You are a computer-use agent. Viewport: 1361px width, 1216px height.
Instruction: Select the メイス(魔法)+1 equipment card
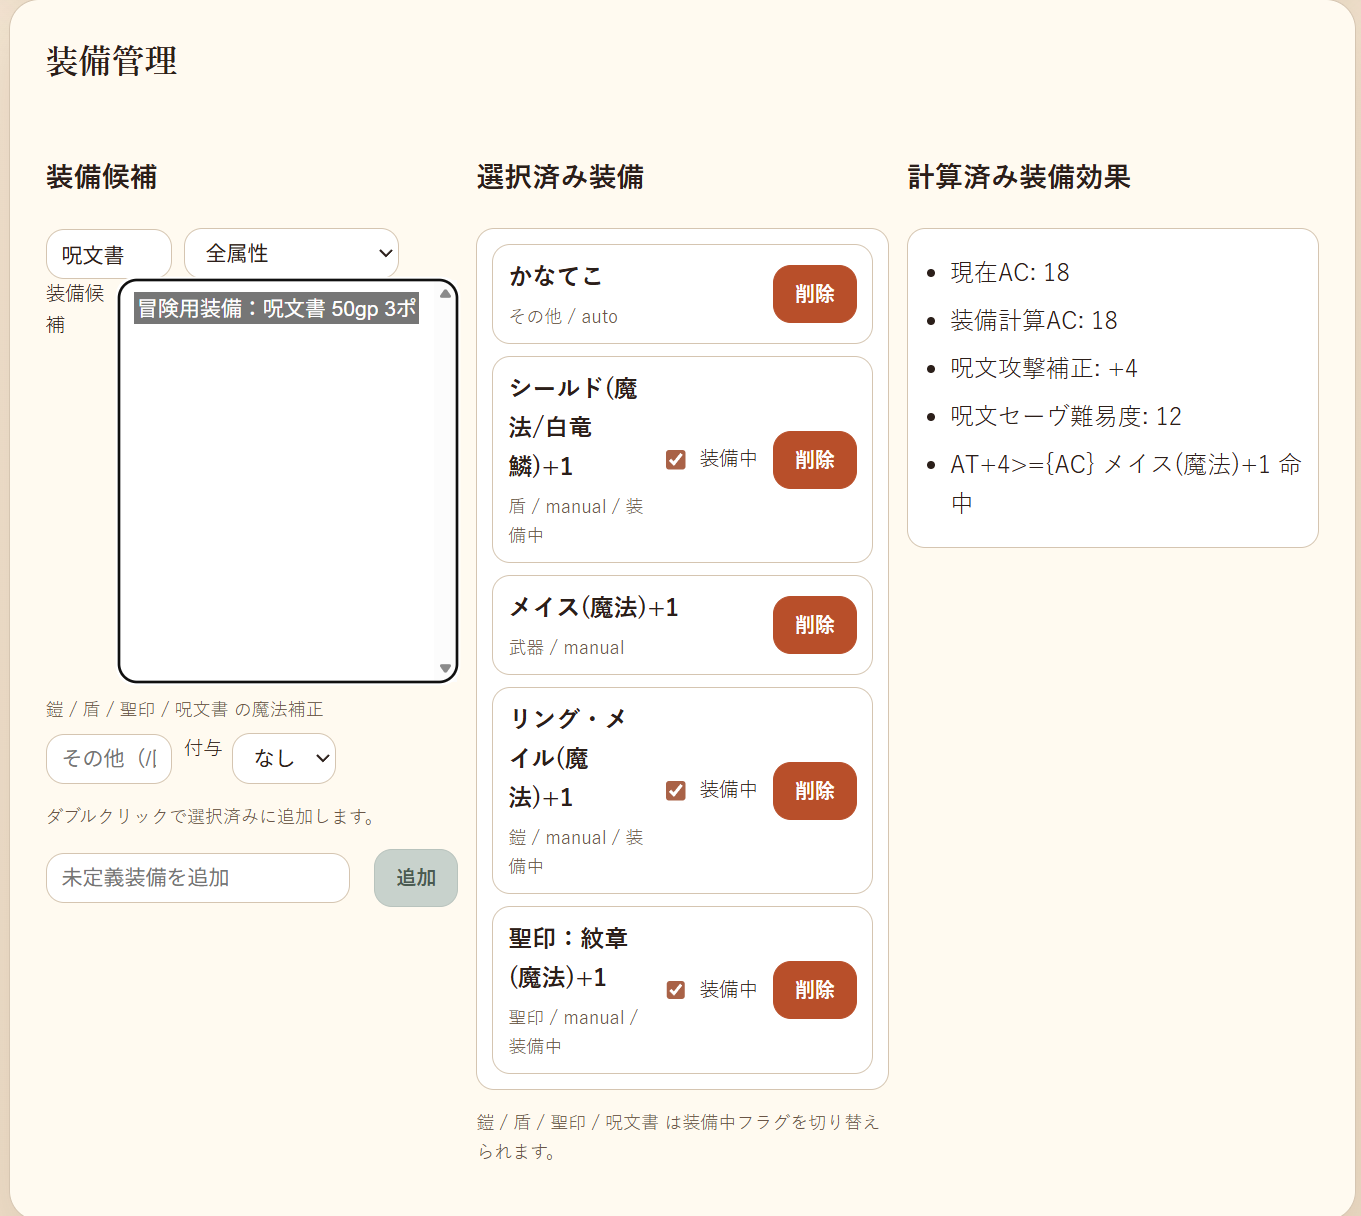click(600, 624)
